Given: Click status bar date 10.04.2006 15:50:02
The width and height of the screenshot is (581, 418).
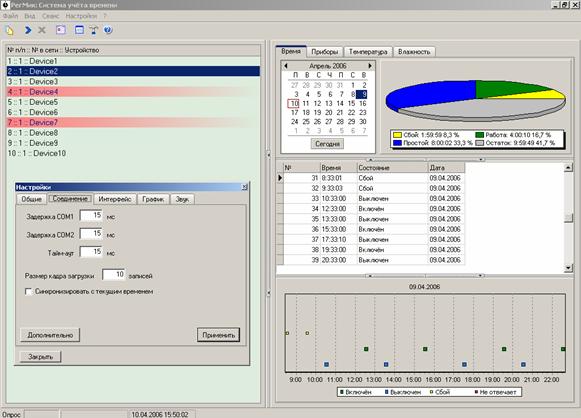Looking at the screenshot, I should point(160,414).
